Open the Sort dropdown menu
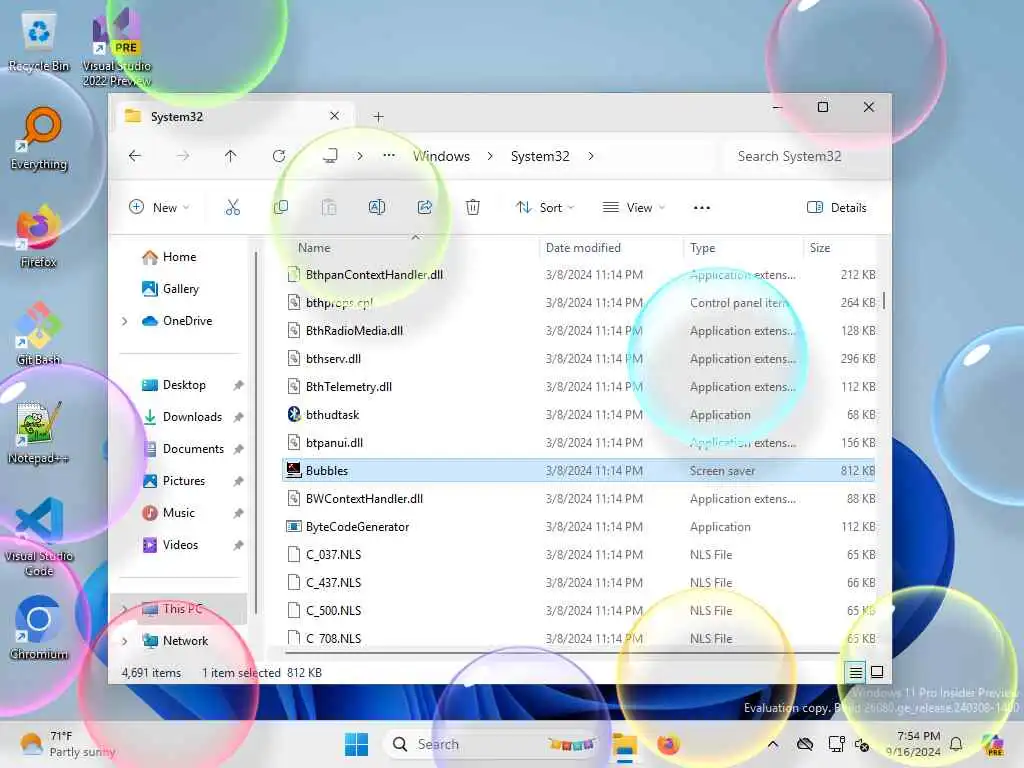The image size is (1024, 768). pyautogui.click(x=545, y=208)
